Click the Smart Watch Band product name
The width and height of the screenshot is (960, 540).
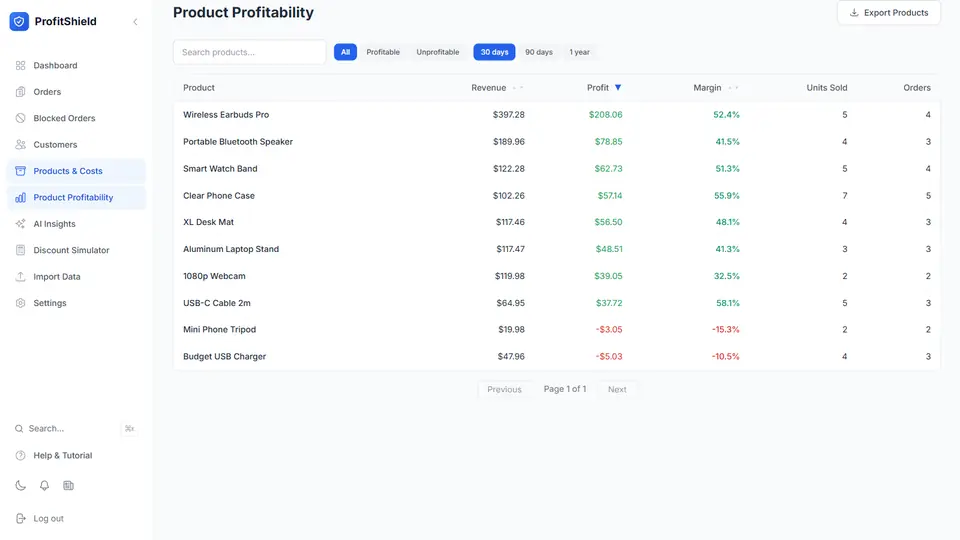pyautogui.click(x=220, y=168)
